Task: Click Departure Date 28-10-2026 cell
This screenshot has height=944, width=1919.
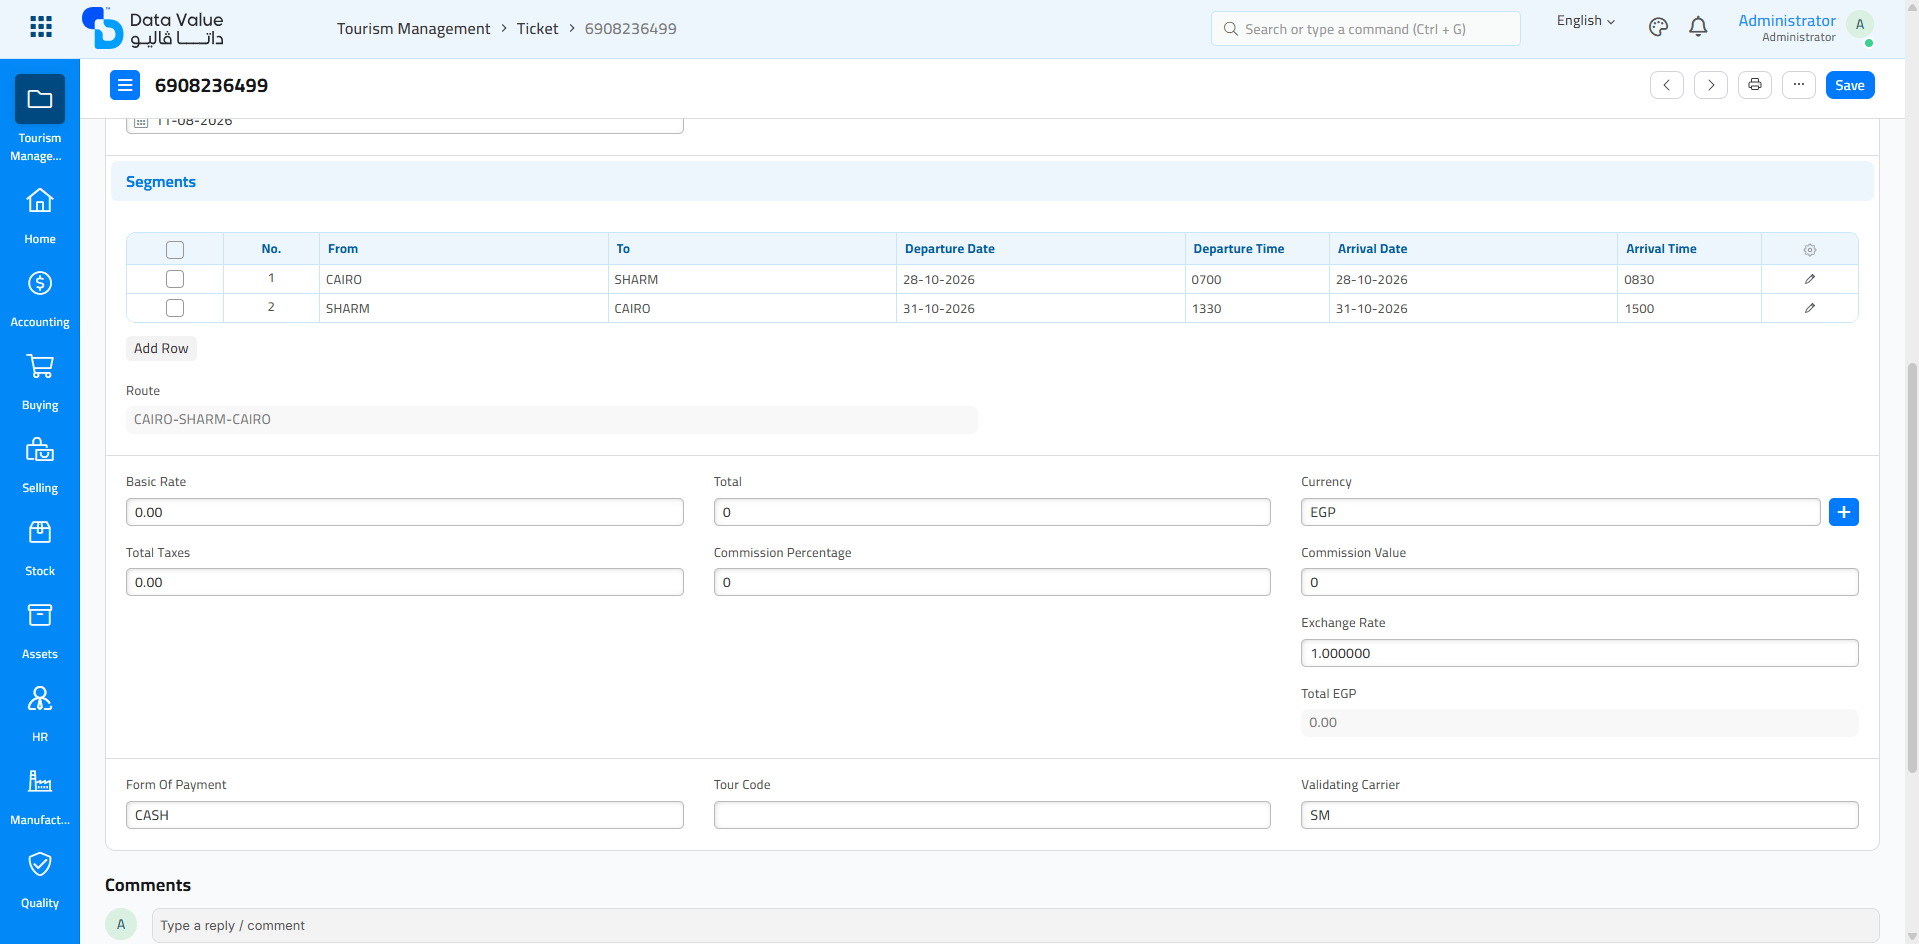Action: (1041, 279)
